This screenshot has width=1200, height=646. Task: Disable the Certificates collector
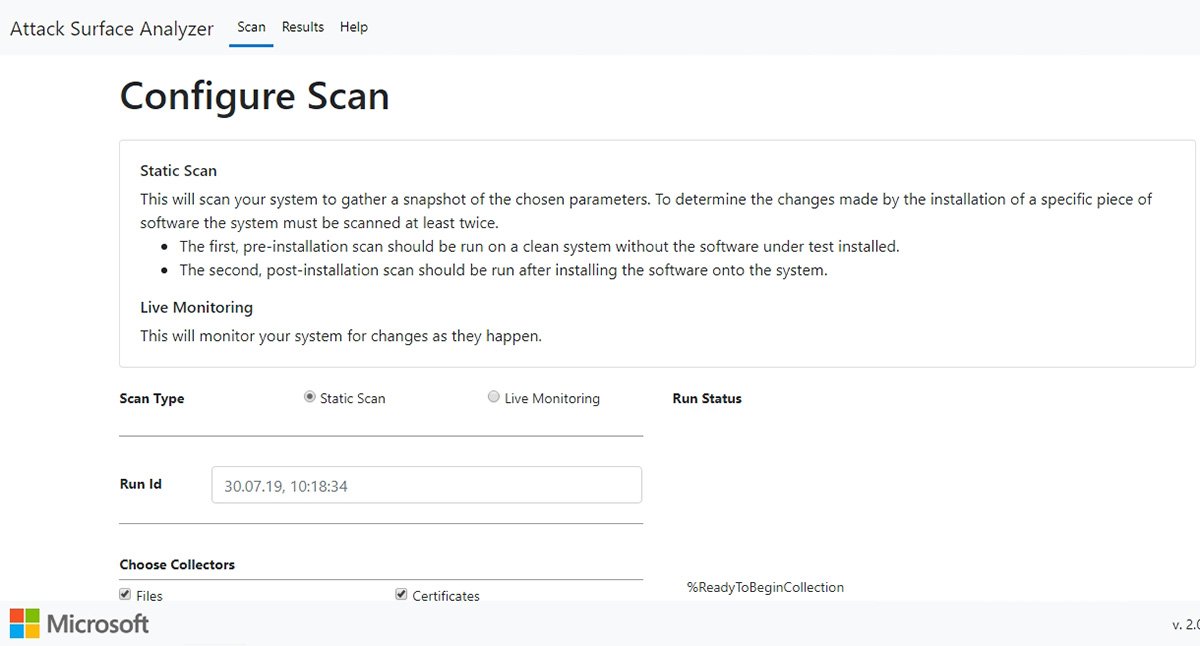400,593
